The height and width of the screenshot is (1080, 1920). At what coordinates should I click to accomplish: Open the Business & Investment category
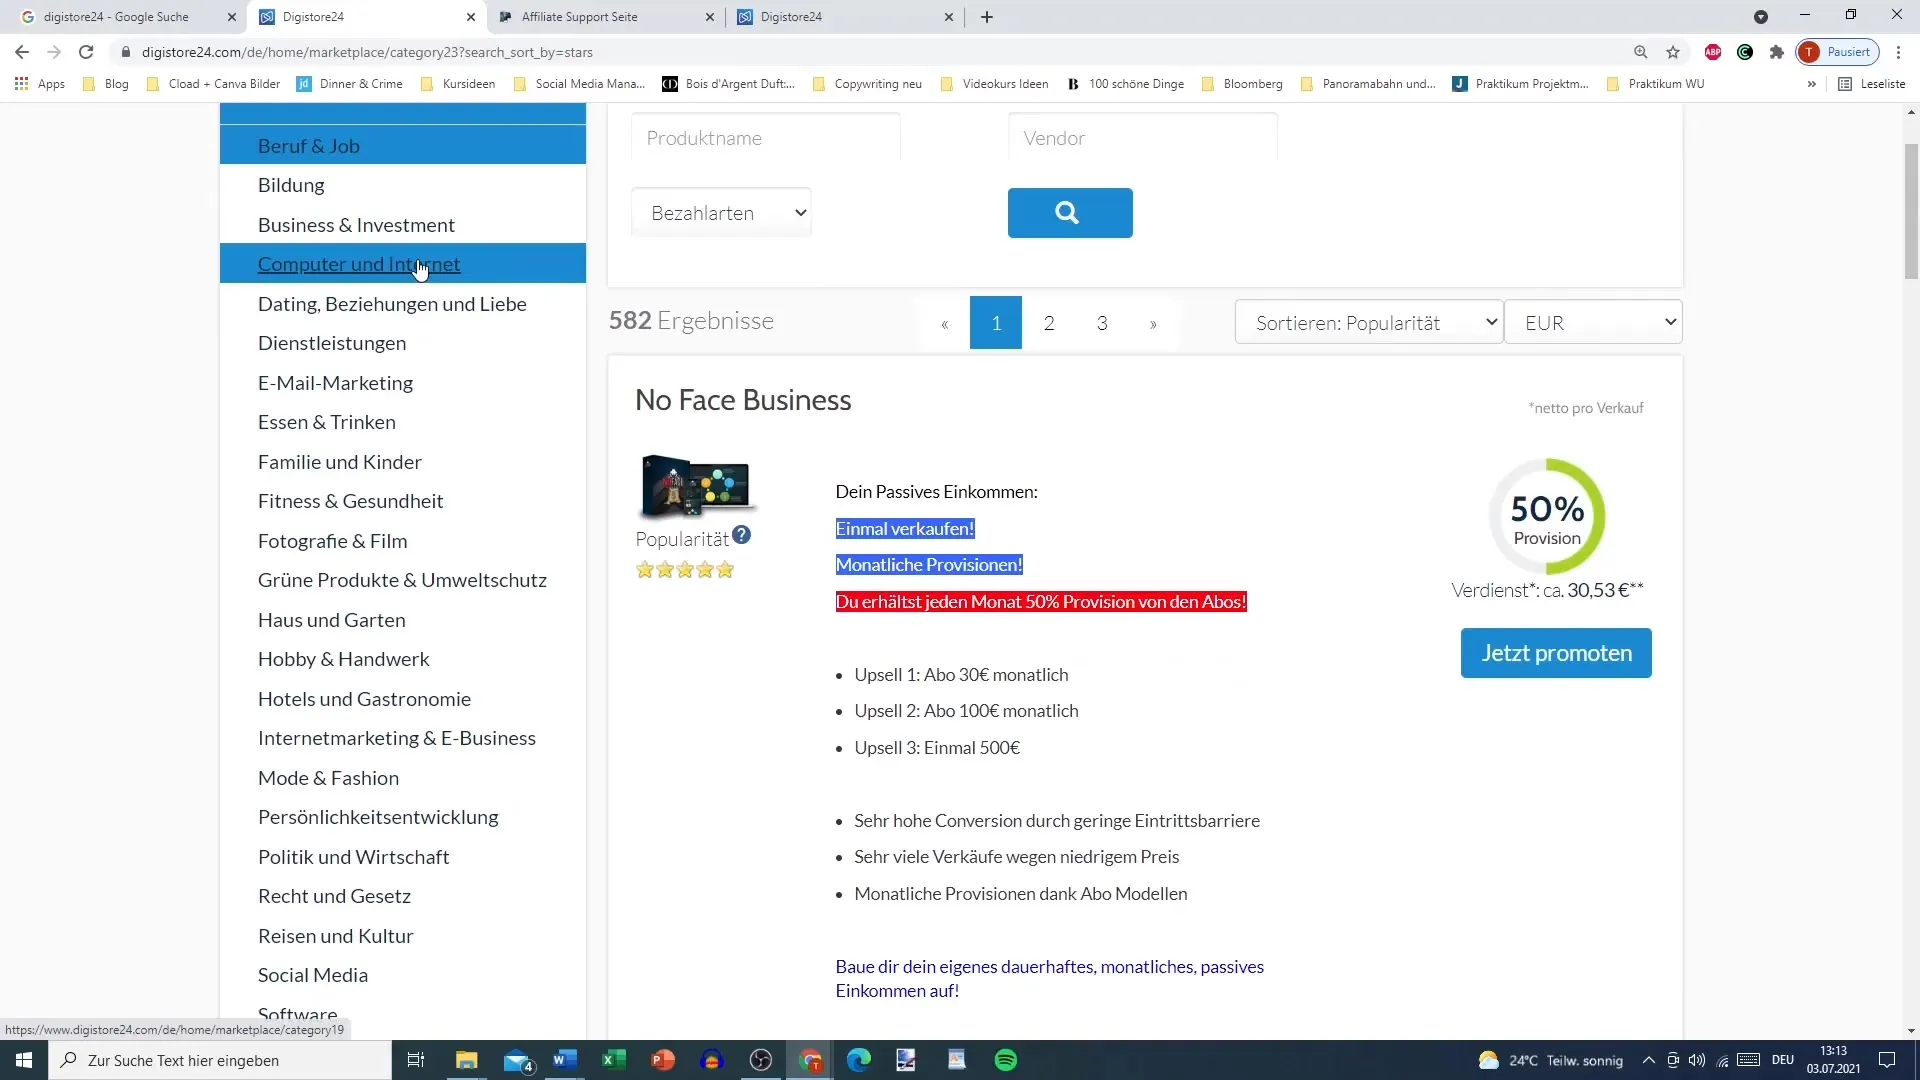point(356,225)
